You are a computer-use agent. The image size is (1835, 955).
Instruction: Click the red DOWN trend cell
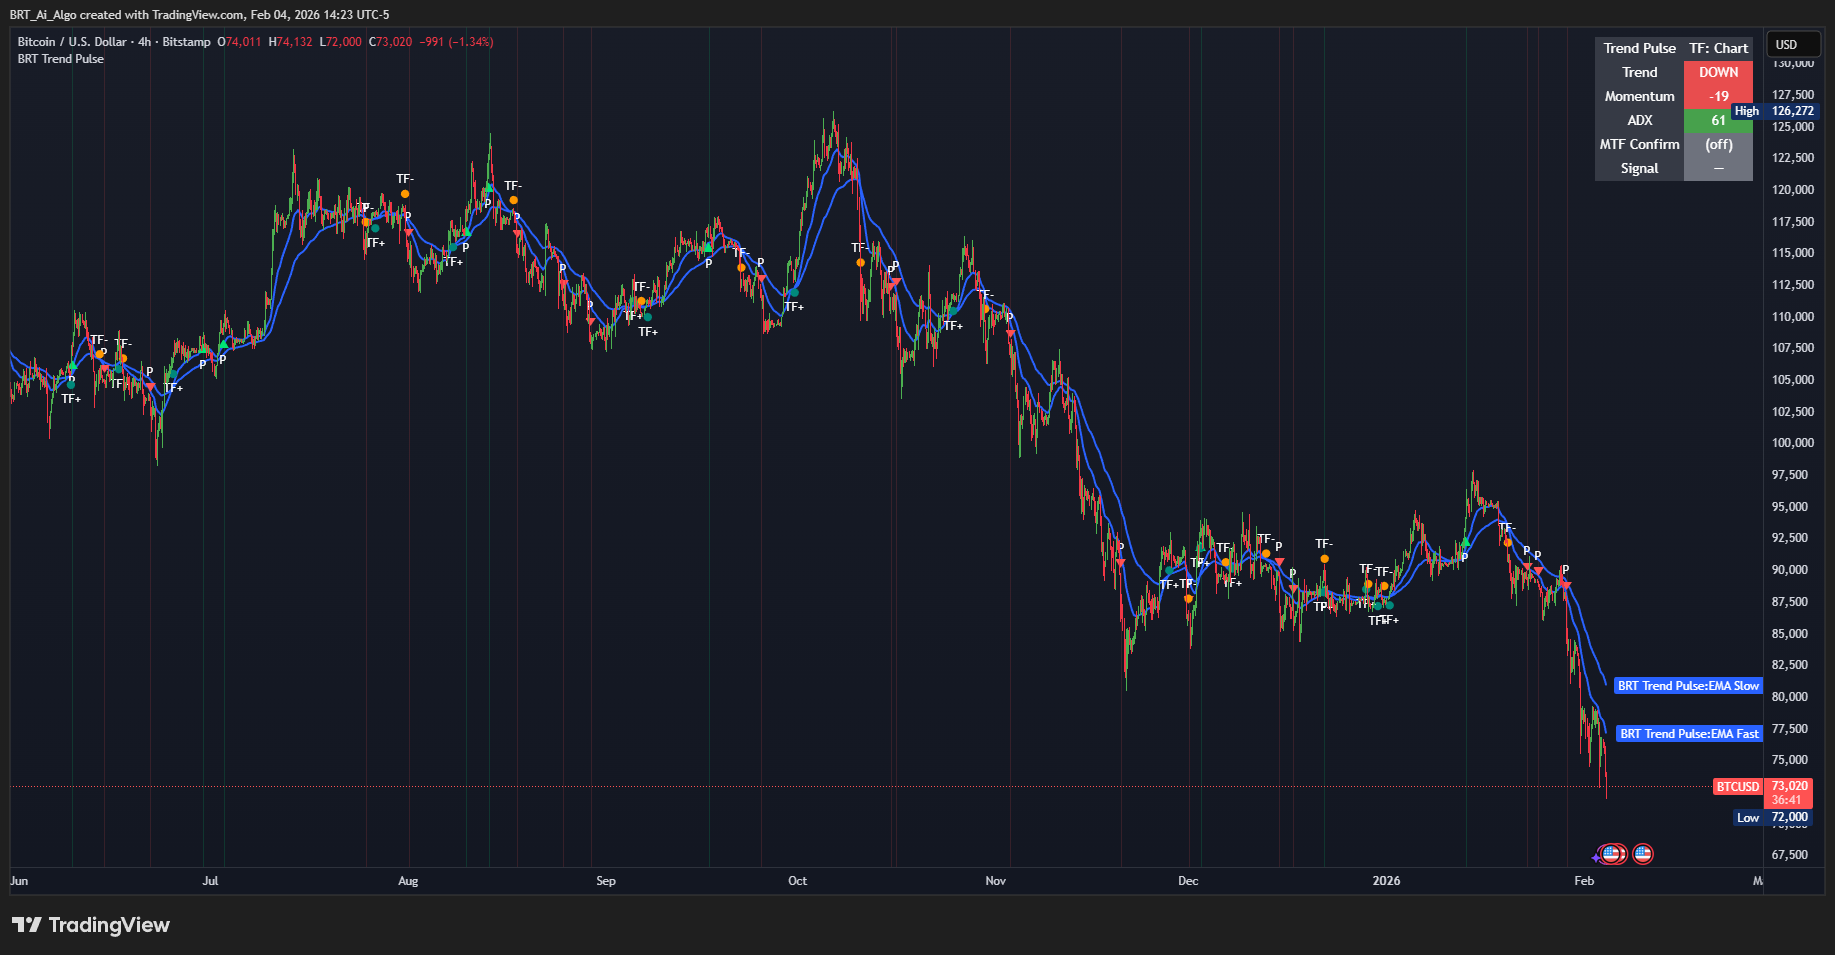[x=1718, y=72]
